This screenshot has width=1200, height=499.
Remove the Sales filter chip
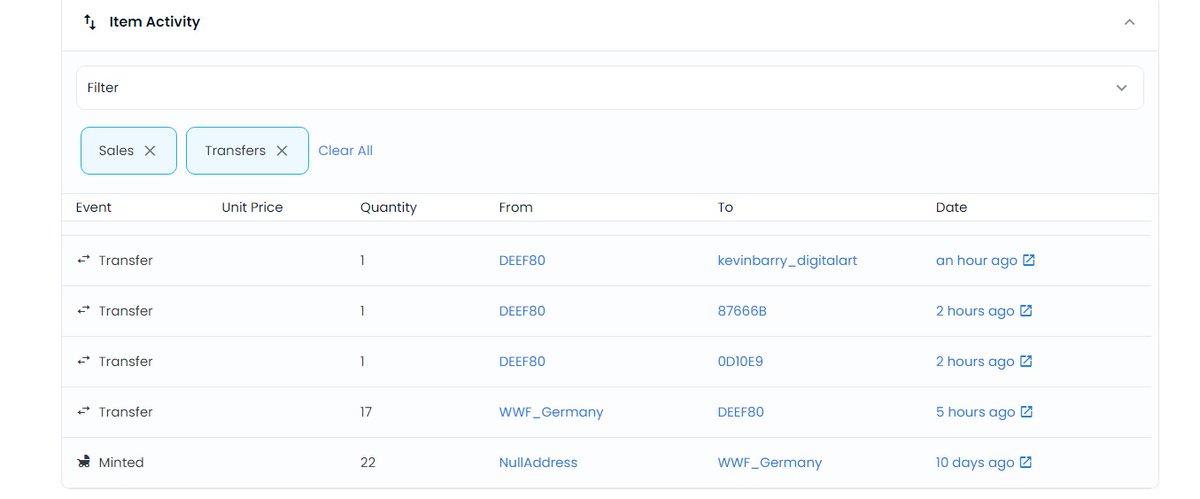pos(150,150)
